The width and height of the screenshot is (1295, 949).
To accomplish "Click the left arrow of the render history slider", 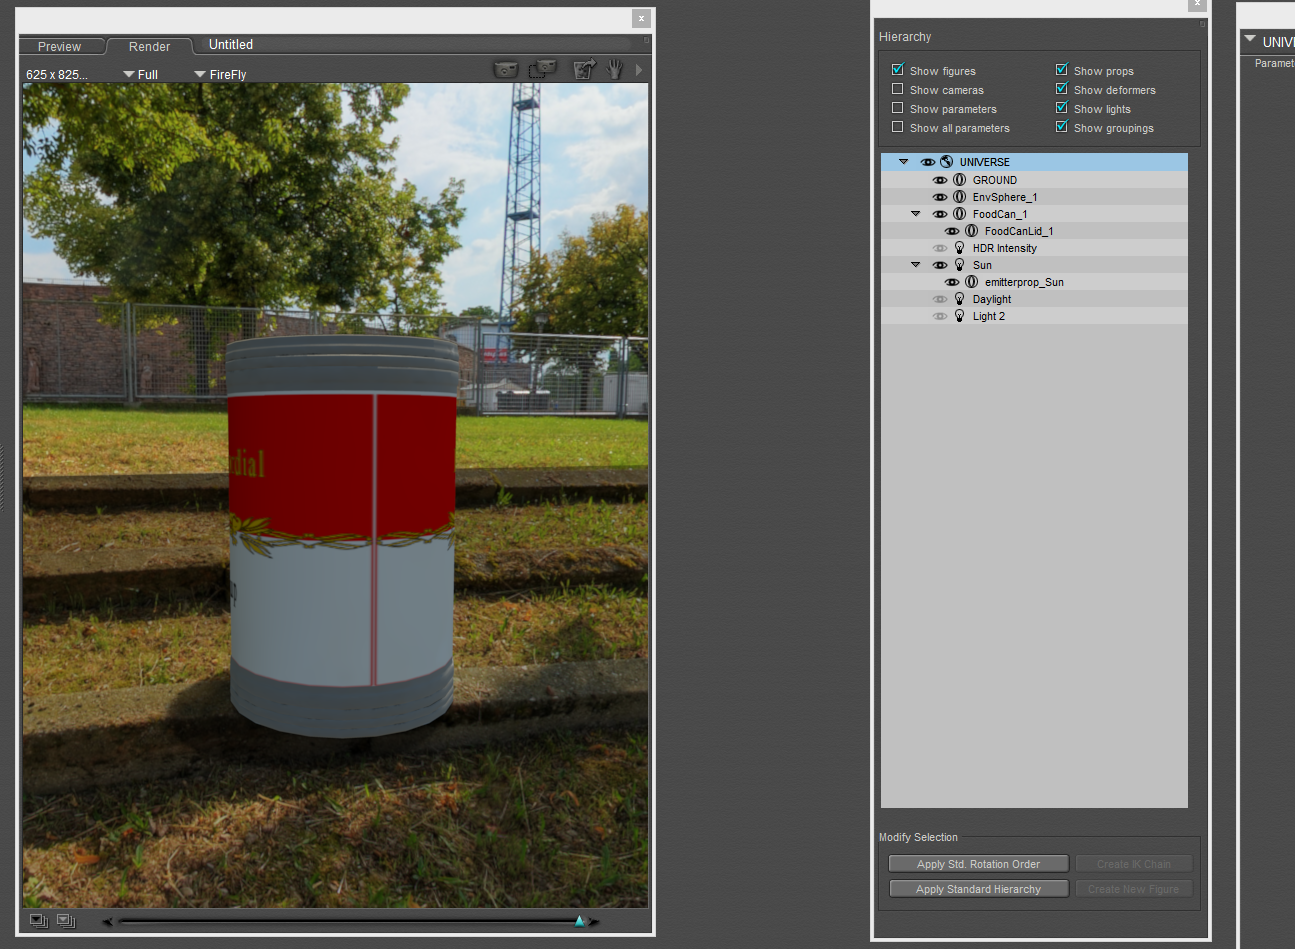I will 108,921.
